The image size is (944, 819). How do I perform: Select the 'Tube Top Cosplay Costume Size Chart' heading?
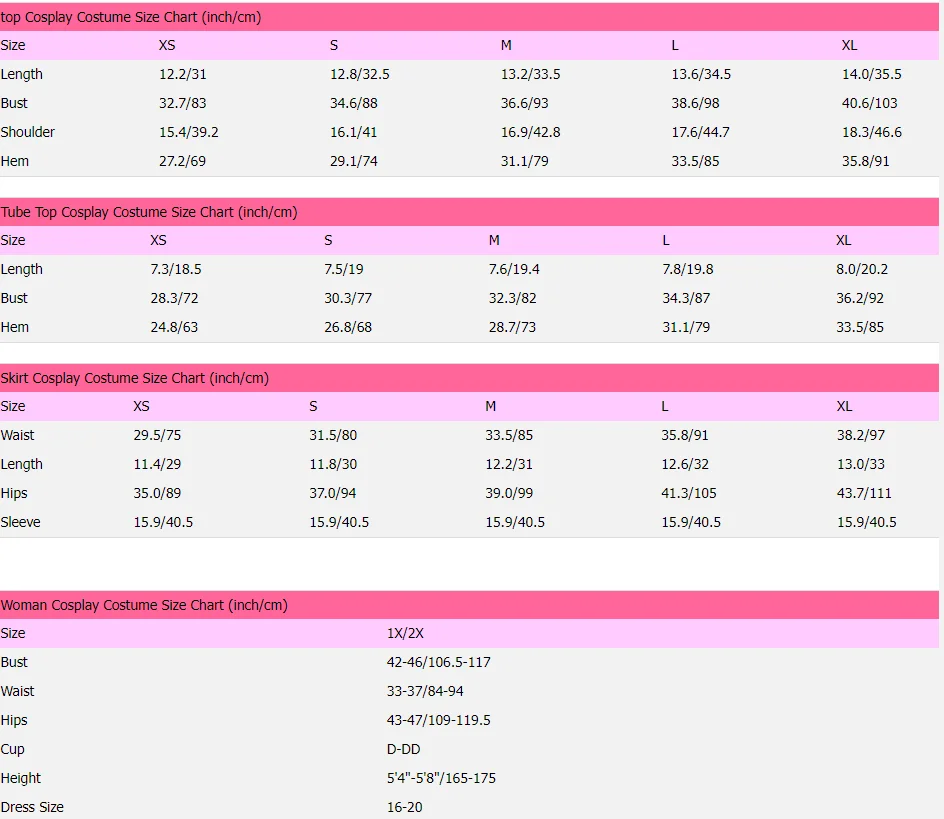point(149,212)
